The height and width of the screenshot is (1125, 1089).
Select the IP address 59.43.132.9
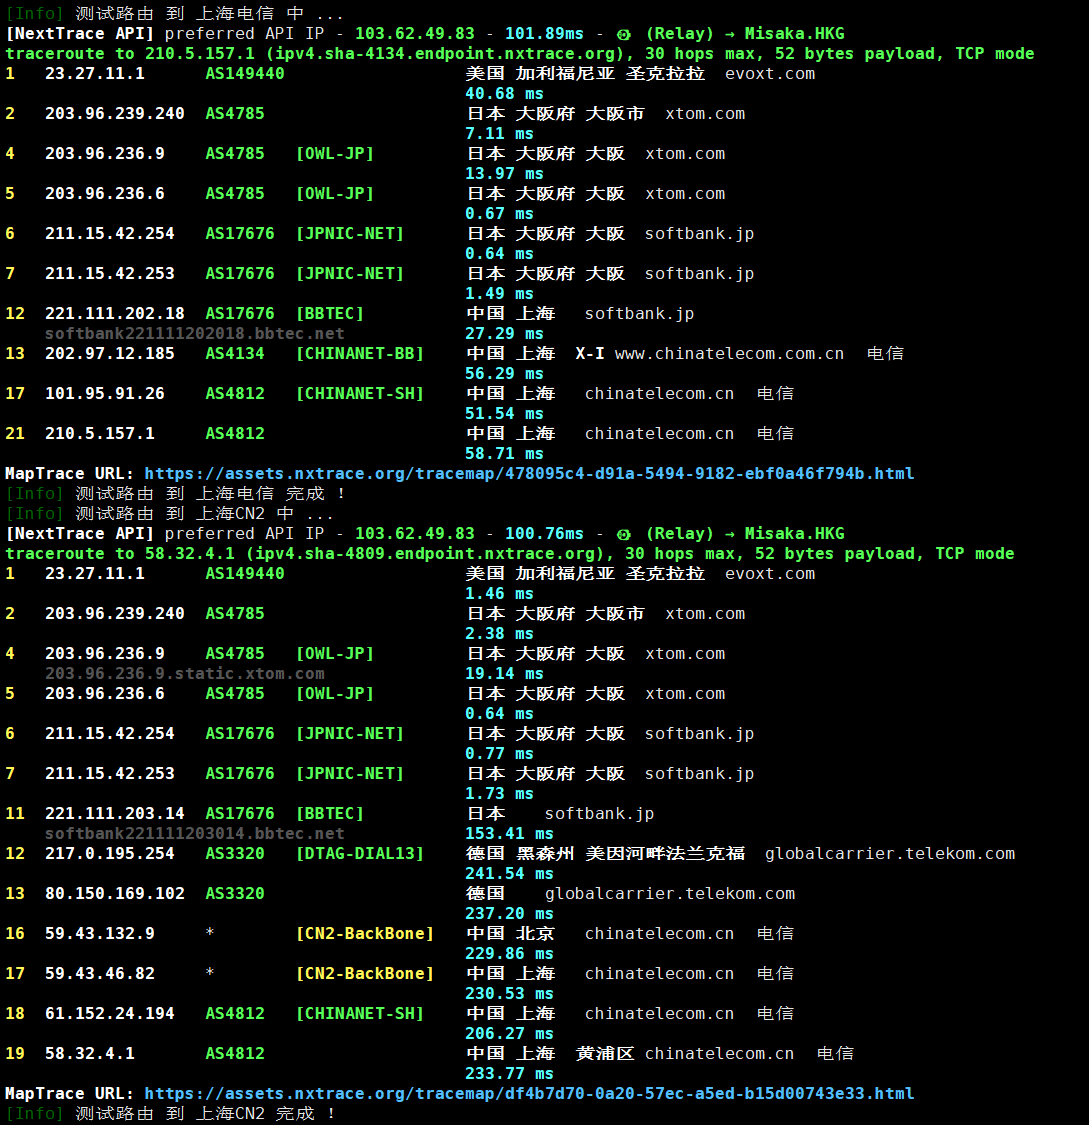100,933
